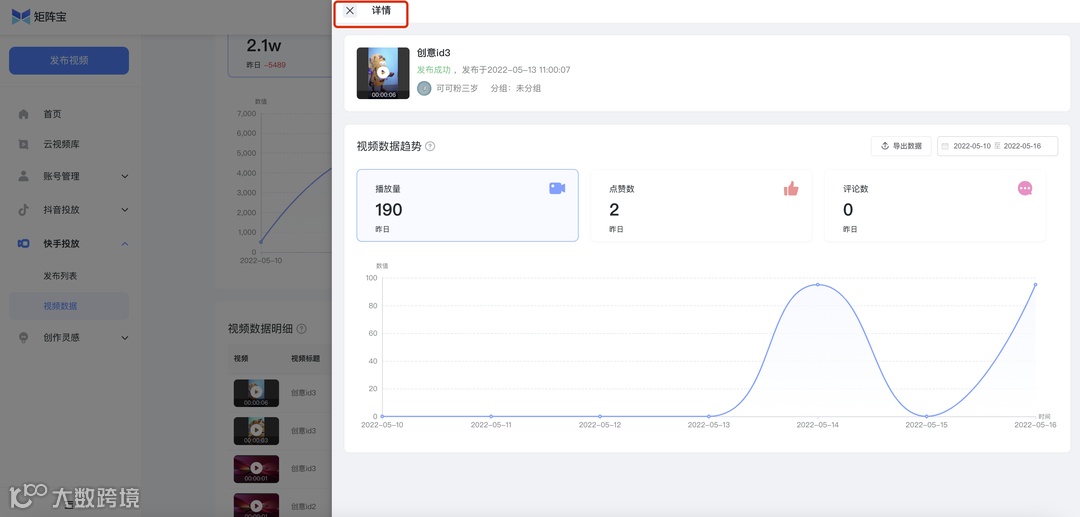This screenshot has height=517, width=1080.
Task: Select 视频数据 submenu item
Action: point(69,306)
